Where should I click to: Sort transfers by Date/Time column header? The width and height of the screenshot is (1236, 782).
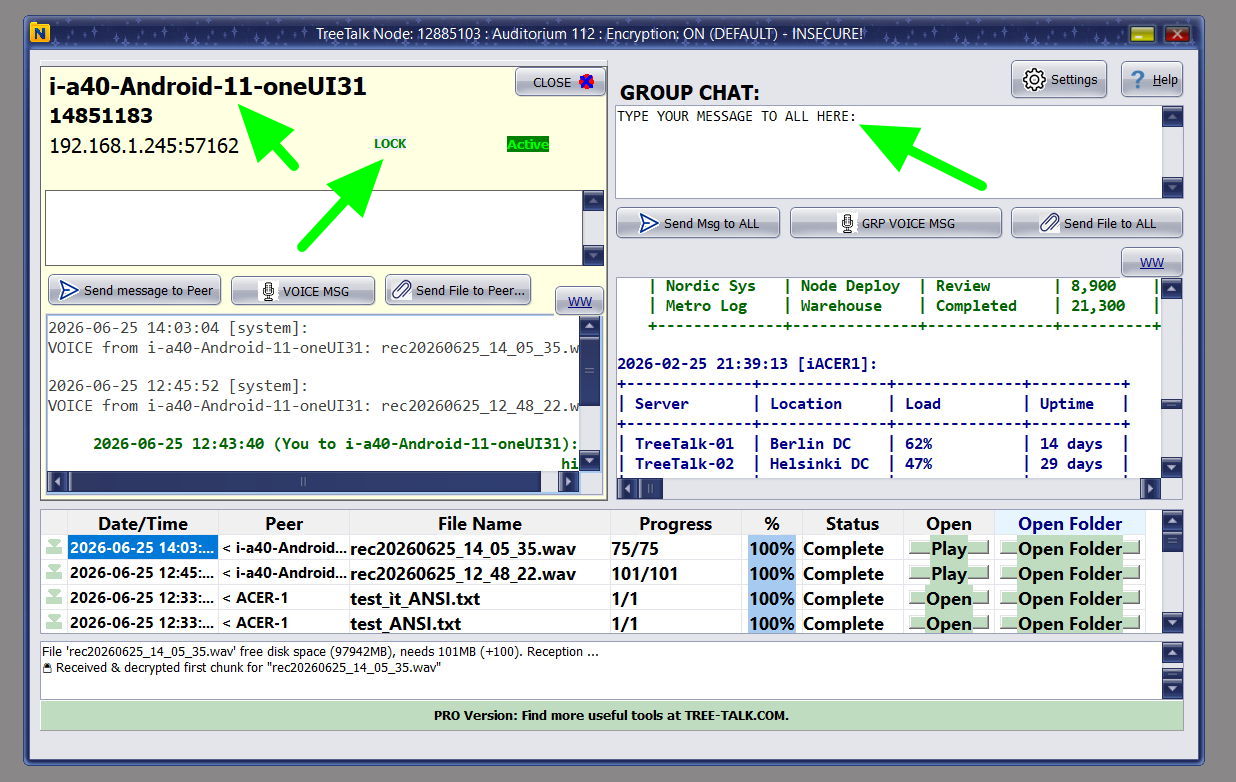click(x=143, y=523)
